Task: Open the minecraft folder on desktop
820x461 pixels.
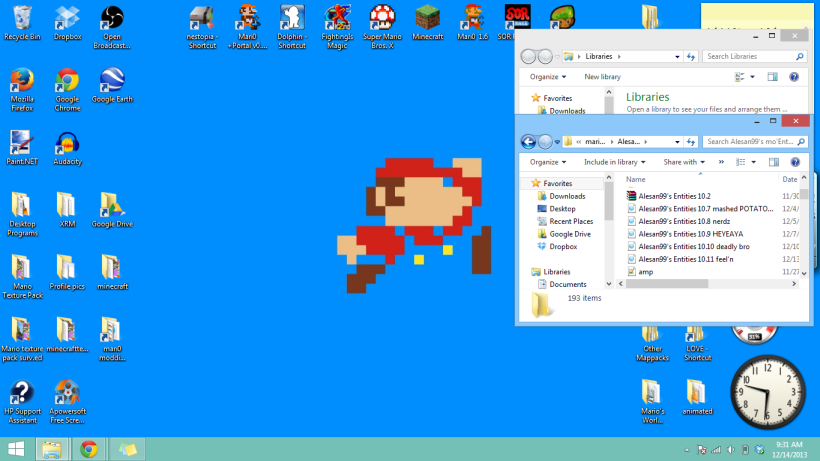Action: tap(112, 273)
